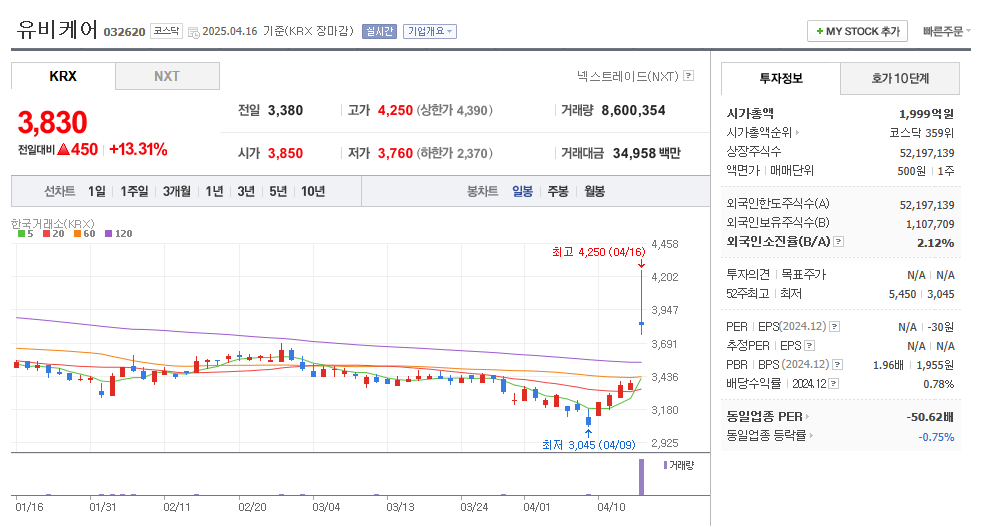Click the 상장주식수 value 52,197,139
The width and height of the screenshot is (994, 526).
coord(927,153)
